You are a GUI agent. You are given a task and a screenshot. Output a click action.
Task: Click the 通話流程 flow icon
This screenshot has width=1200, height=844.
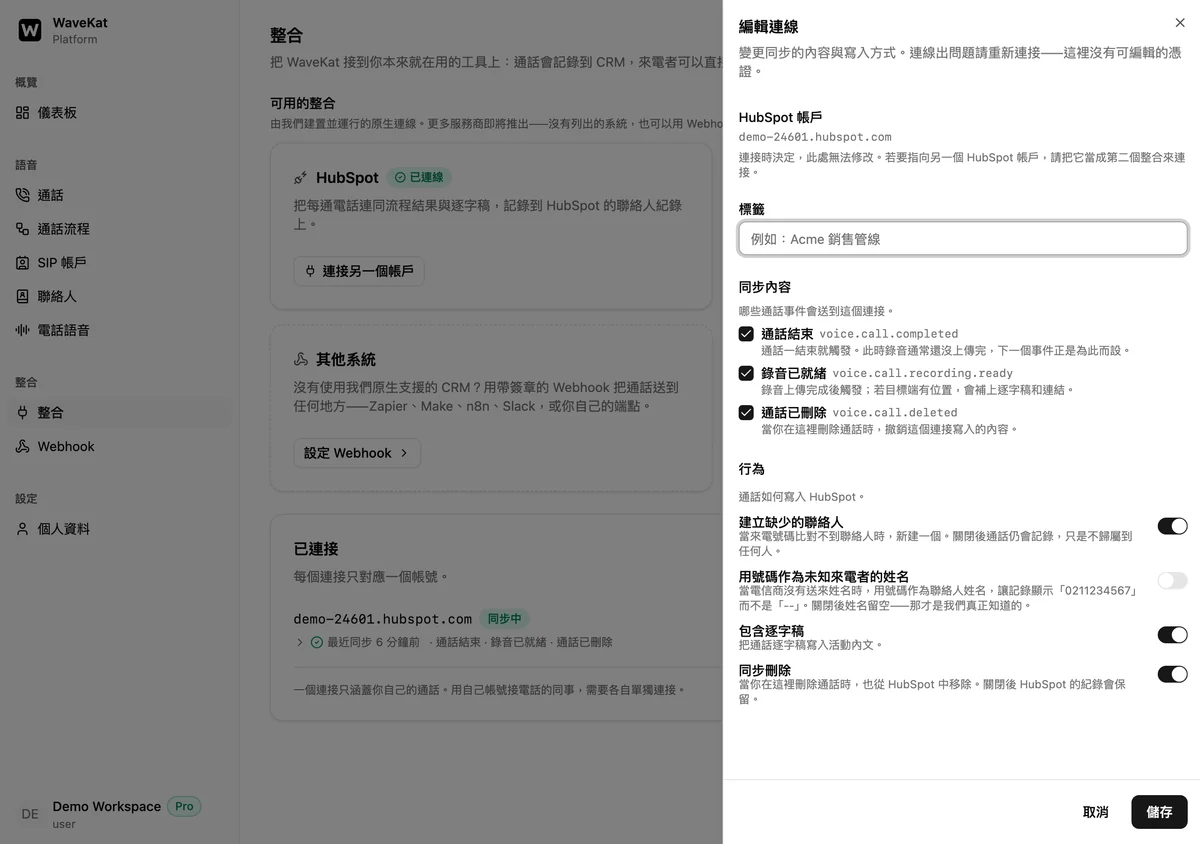click(x=23, y=229)
